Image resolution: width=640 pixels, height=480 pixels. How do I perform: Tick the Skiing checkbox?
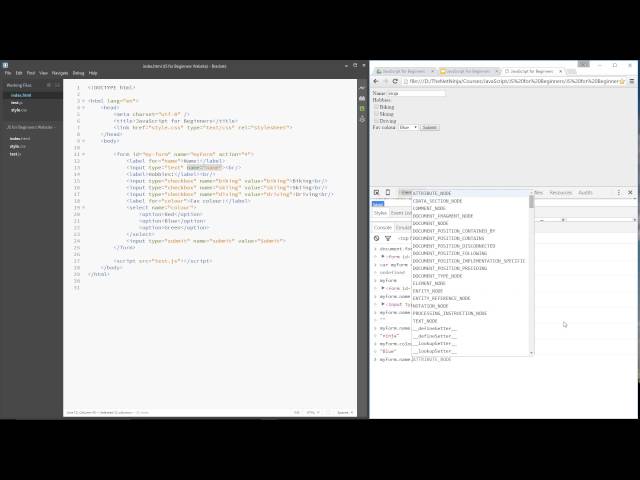pos(376,114)
